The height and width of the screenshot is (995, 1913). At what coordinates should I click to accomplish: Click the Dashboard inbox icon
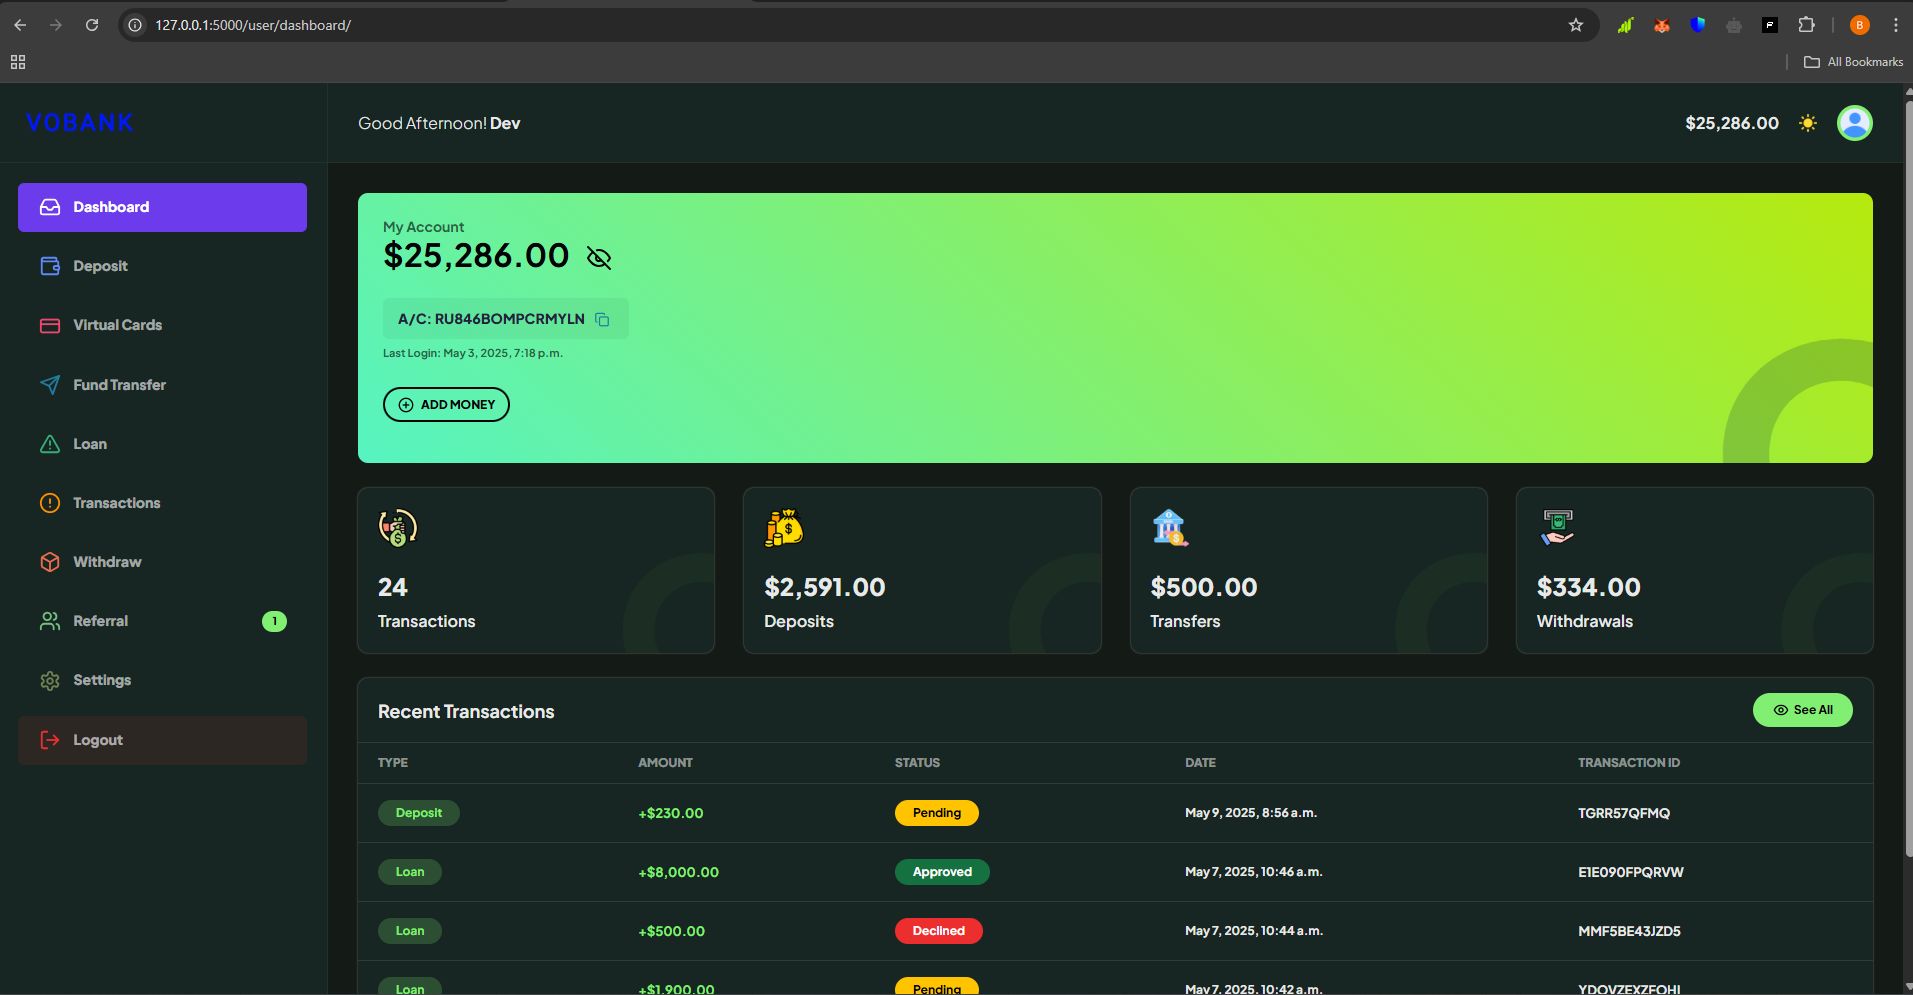[50, 207]
